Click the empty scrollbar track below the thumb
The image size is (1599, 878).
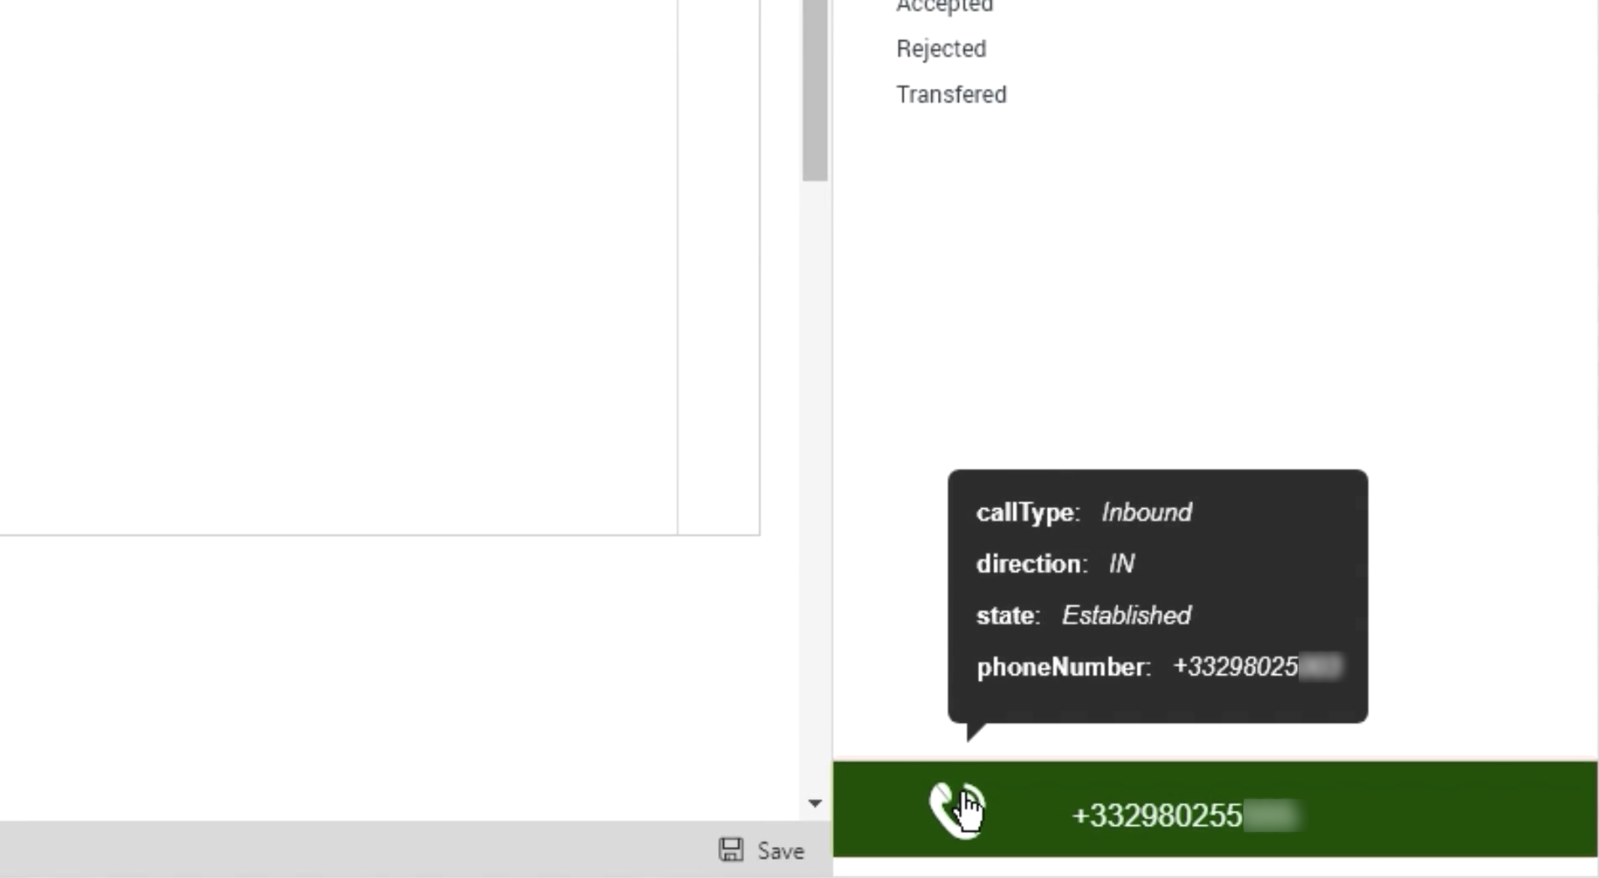[x=815, y=480]
